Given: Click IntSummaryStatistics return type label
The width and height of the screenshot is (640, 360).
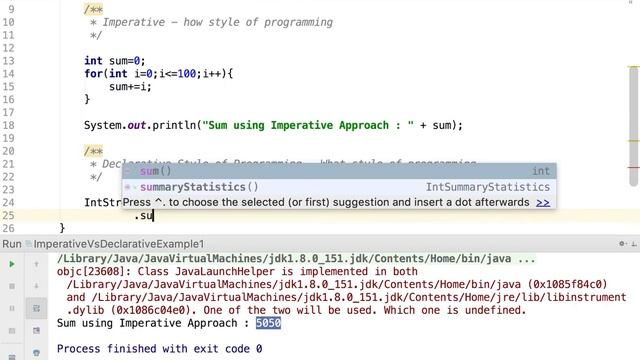Looking at the screenshot, I should (x=488, y=187).
